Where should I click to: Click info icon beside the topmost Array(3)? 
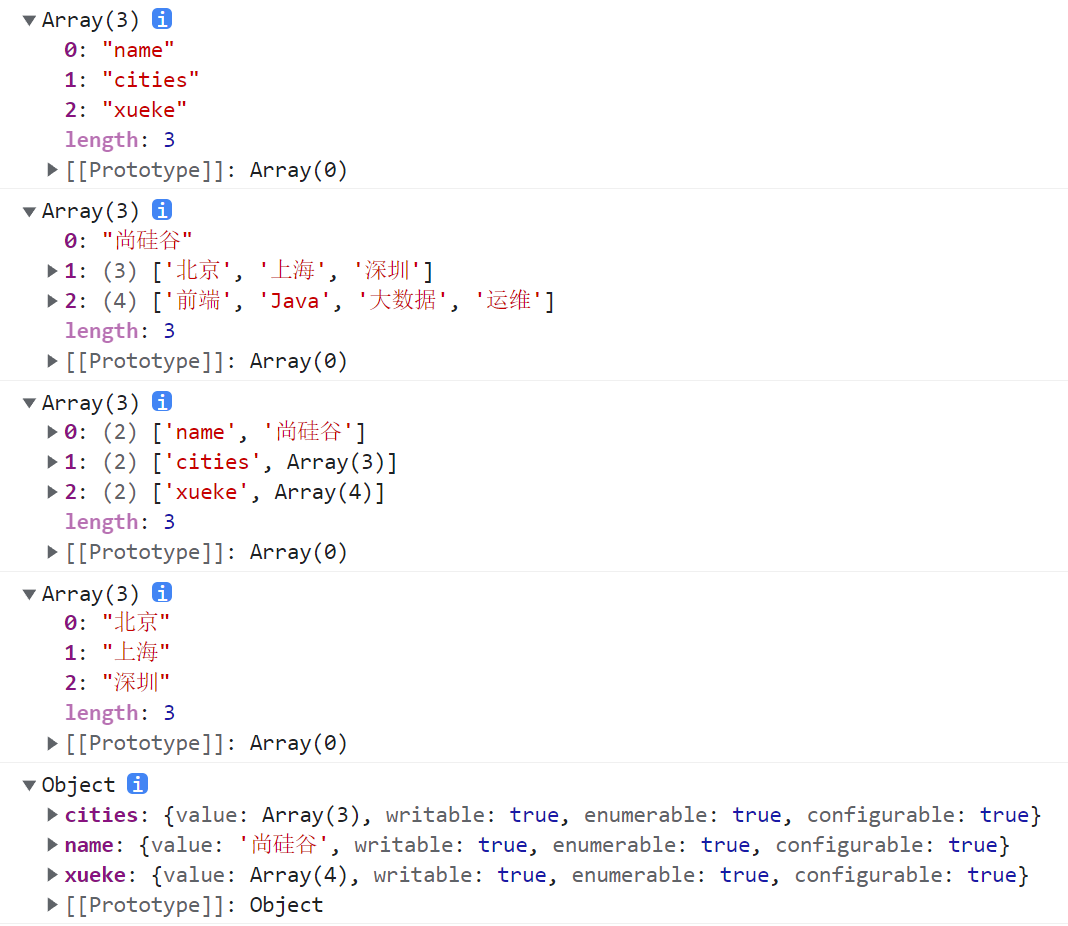(162, 19)
